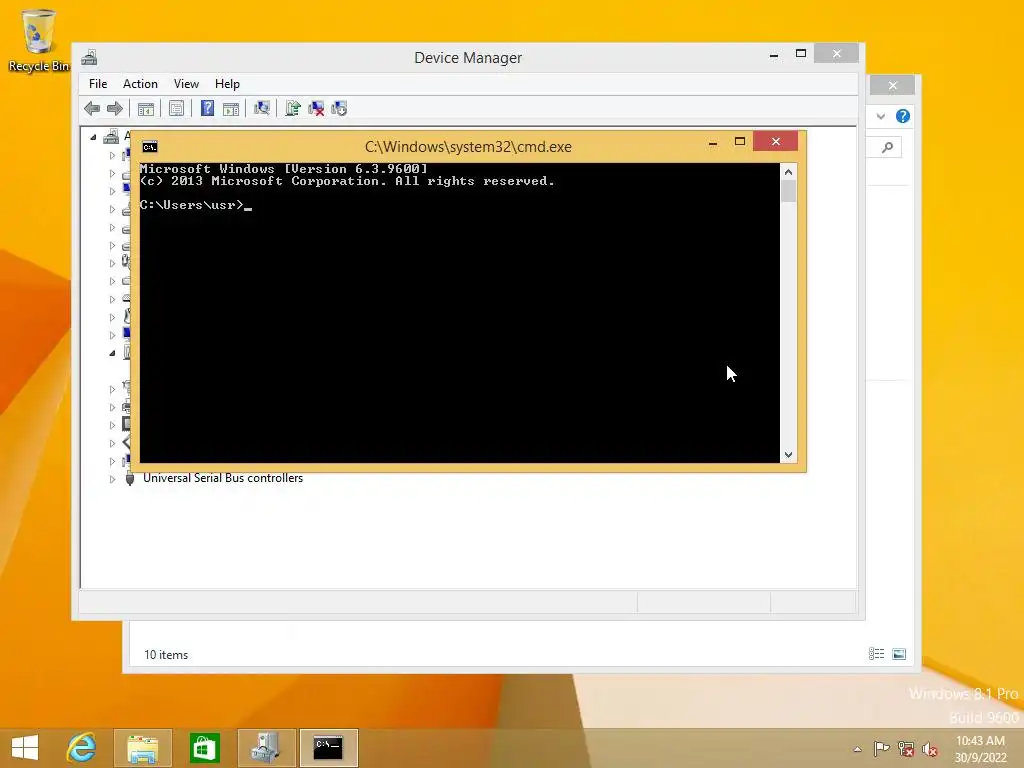The width and height of the screenshot is (1024, 768).
Task: Open Properties from the Device Manager toolbar
Action: [176, 108]
